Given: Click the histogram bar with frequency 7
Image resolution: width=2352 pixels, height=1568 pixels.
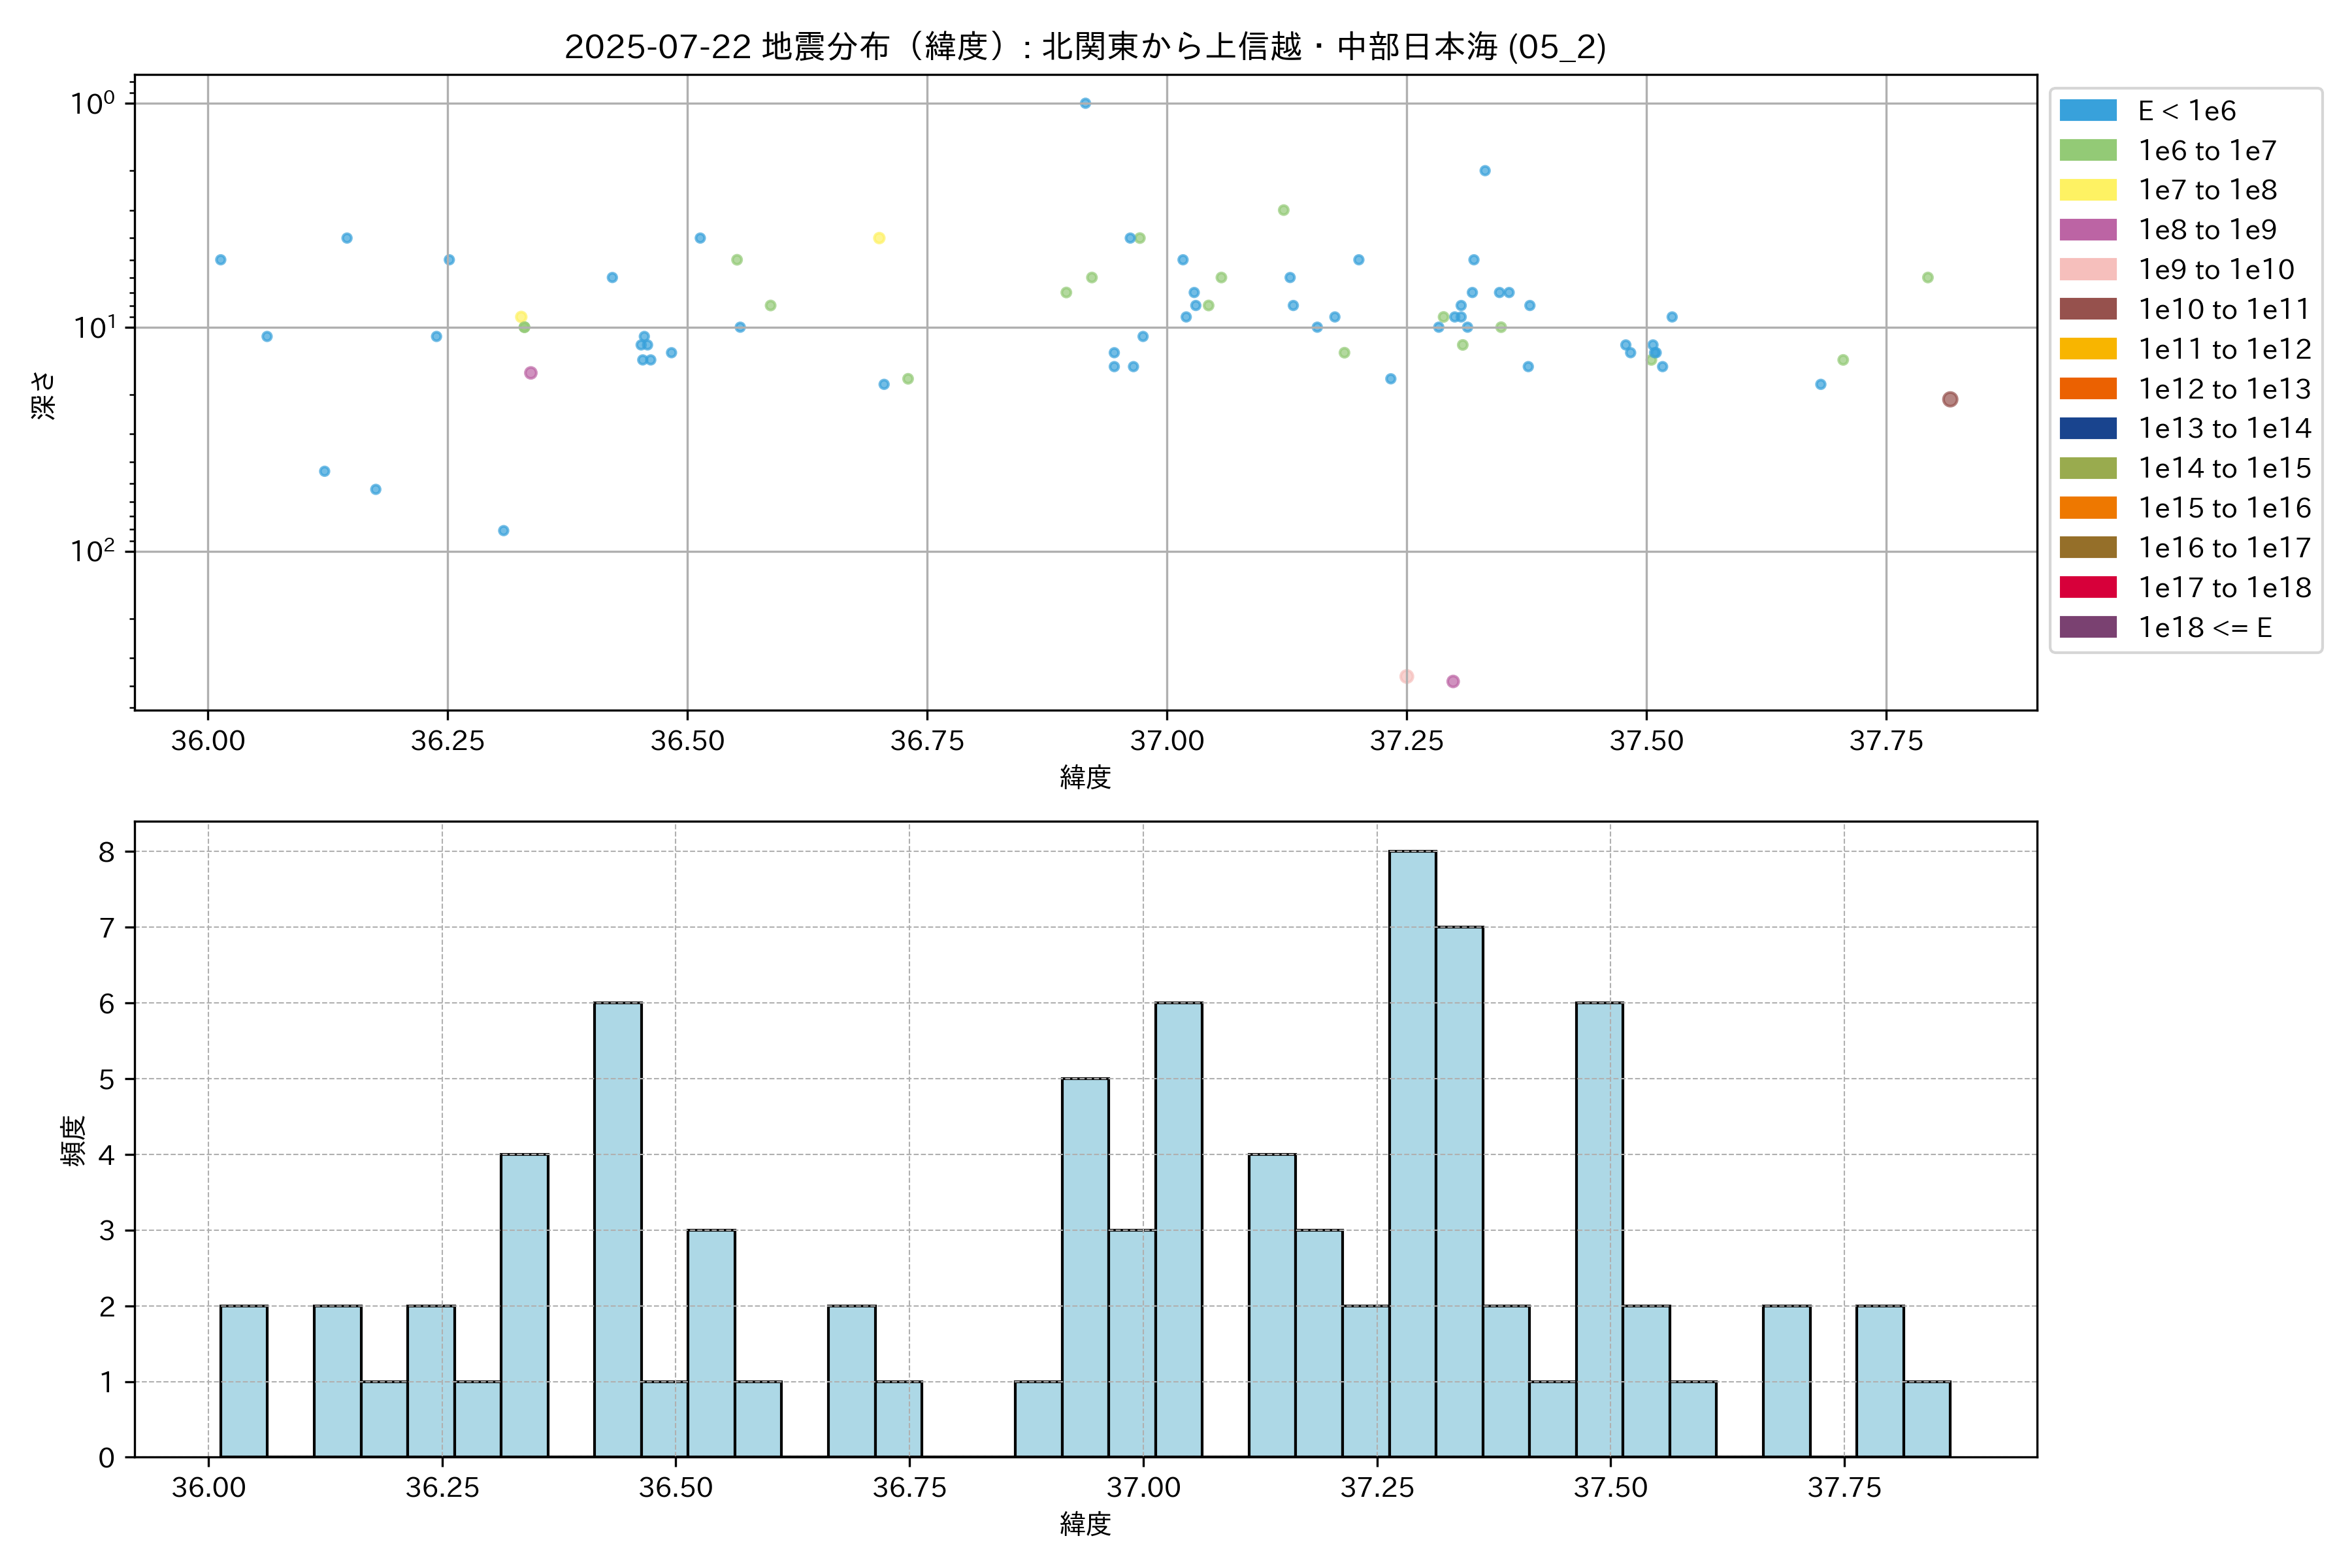Looking at the screenshot, I should [x=1459, y=1190].
